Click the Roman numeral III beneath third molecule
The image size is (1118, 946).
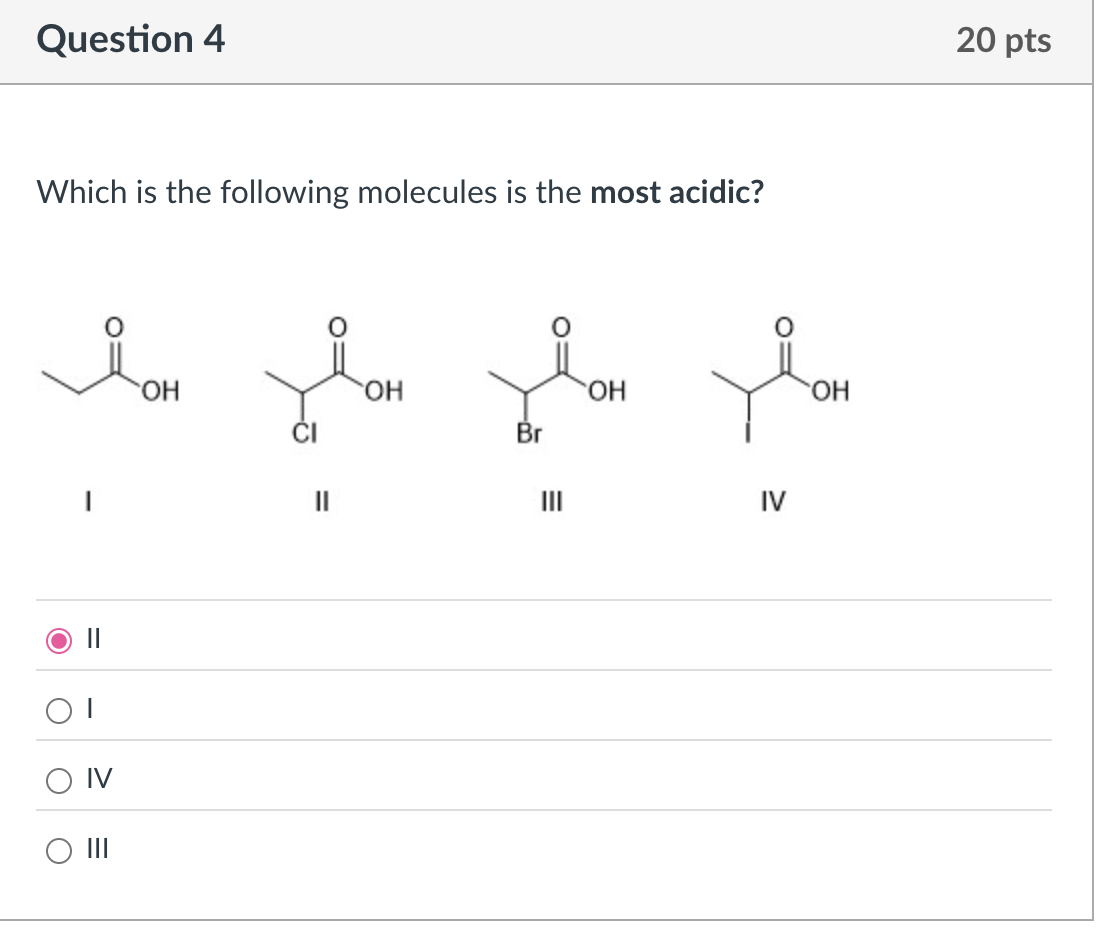point(551,503)
